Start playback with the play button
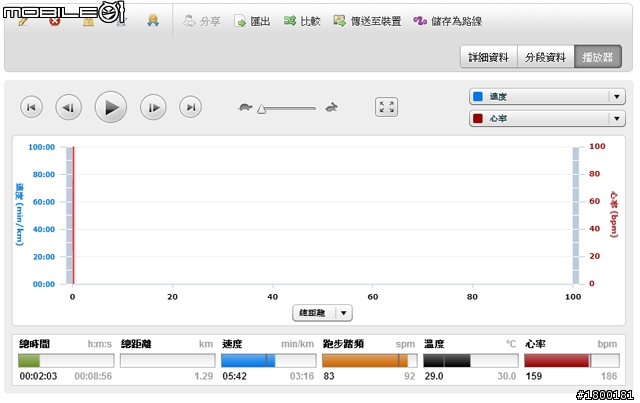The height and width of the screenshot is (403, 640). click(111, 107)
